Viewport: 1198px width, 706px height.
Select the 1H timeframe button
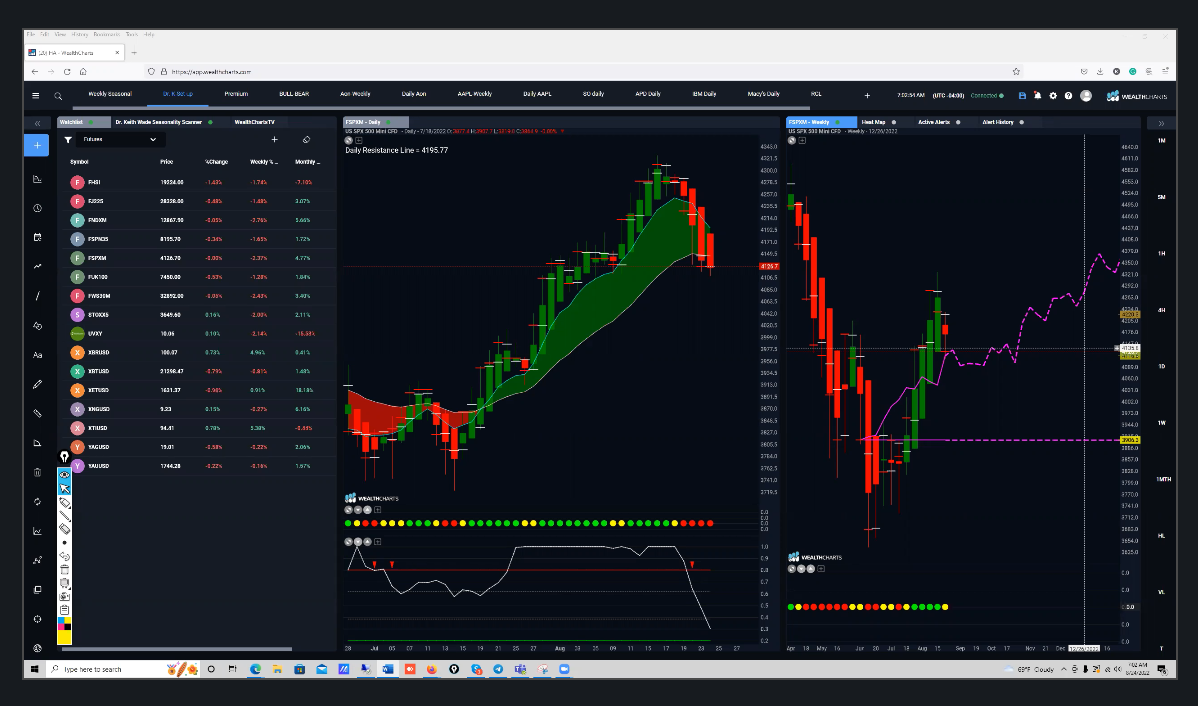pos(1161,254)
